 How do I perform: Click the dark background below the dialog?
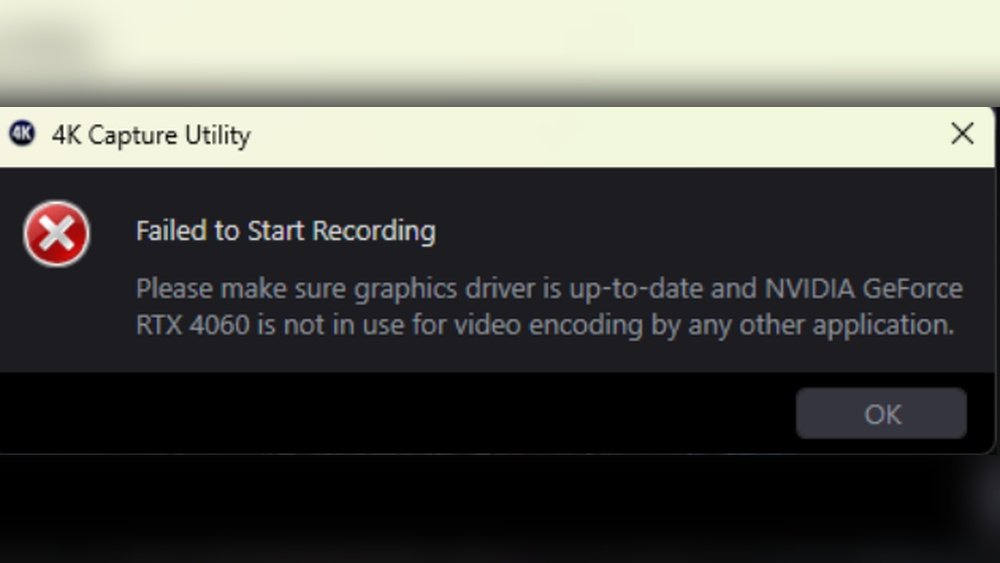point(500,510)
